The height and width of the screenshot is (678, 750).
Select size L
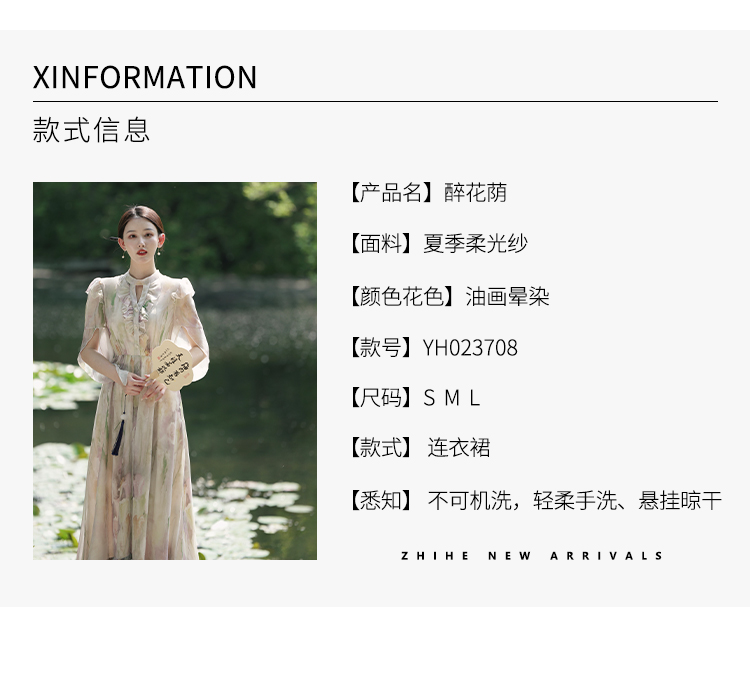tap(474, 398)
